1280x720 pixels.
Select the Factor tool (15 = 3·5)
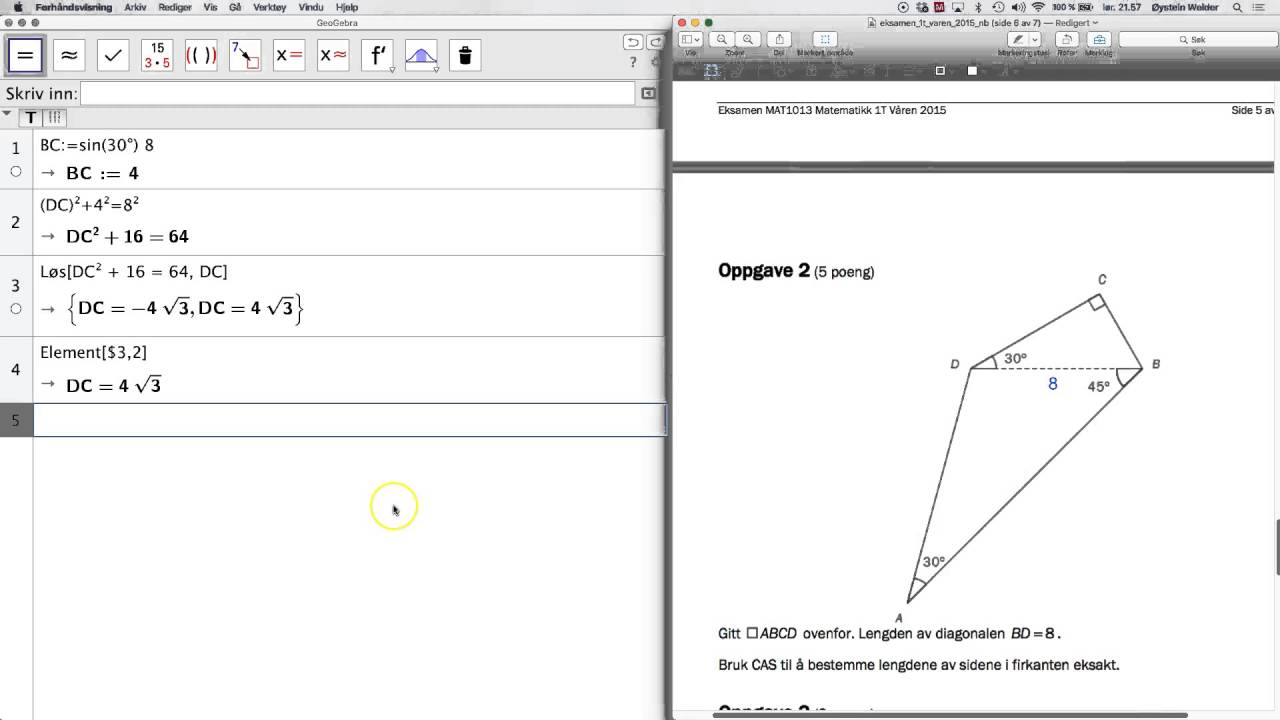[x=157, y=56]
